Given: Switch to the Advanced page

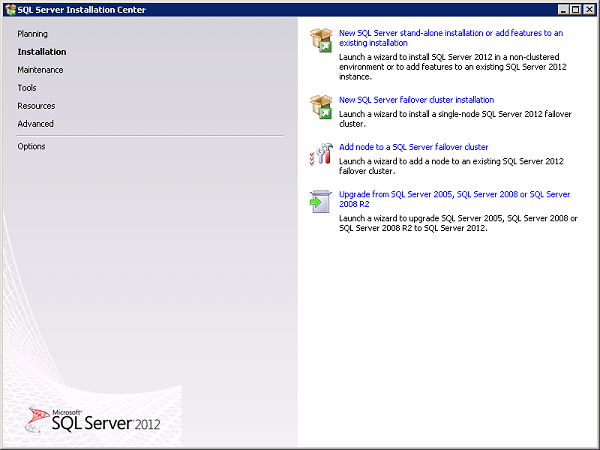Looking at the screenshot, I should (x=36, y=124).
